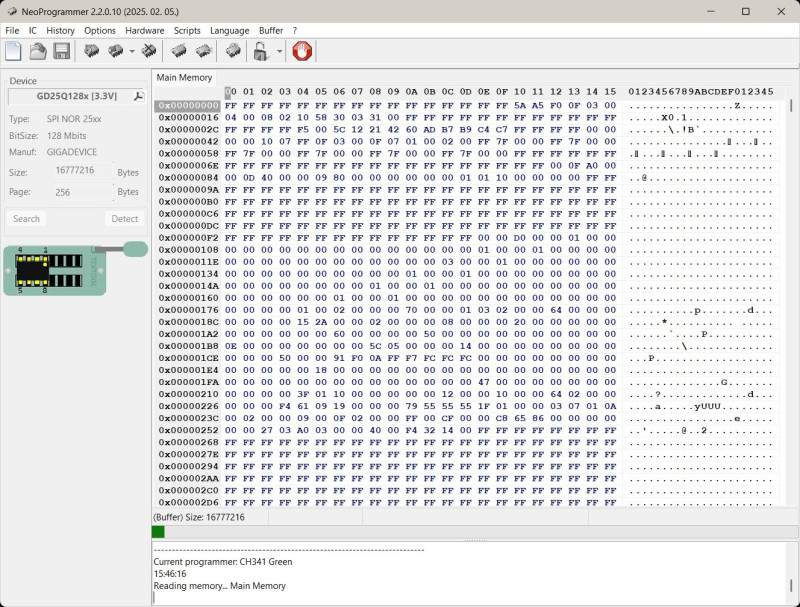Select address row 0x00000226
800x607 pixels.
[188, 406]
